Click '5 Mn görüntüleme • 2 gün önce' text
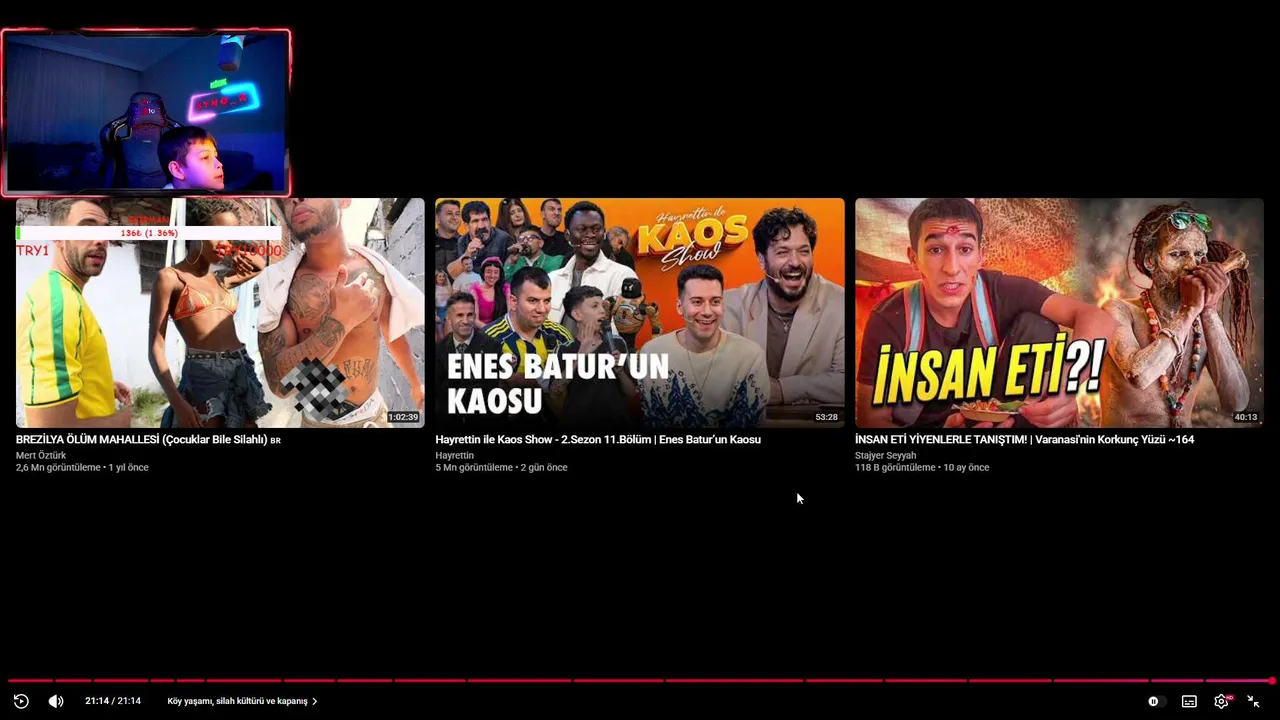 (501, 467)
